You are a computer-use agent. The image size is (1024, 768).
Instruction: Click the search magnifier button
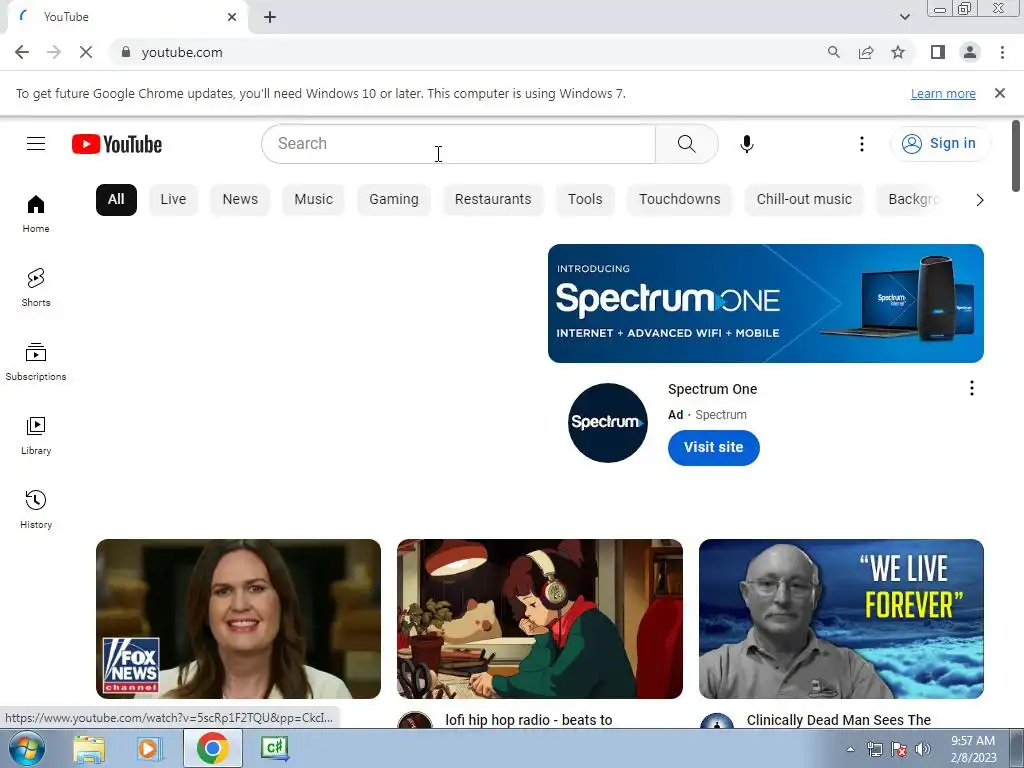coord(686,144)
